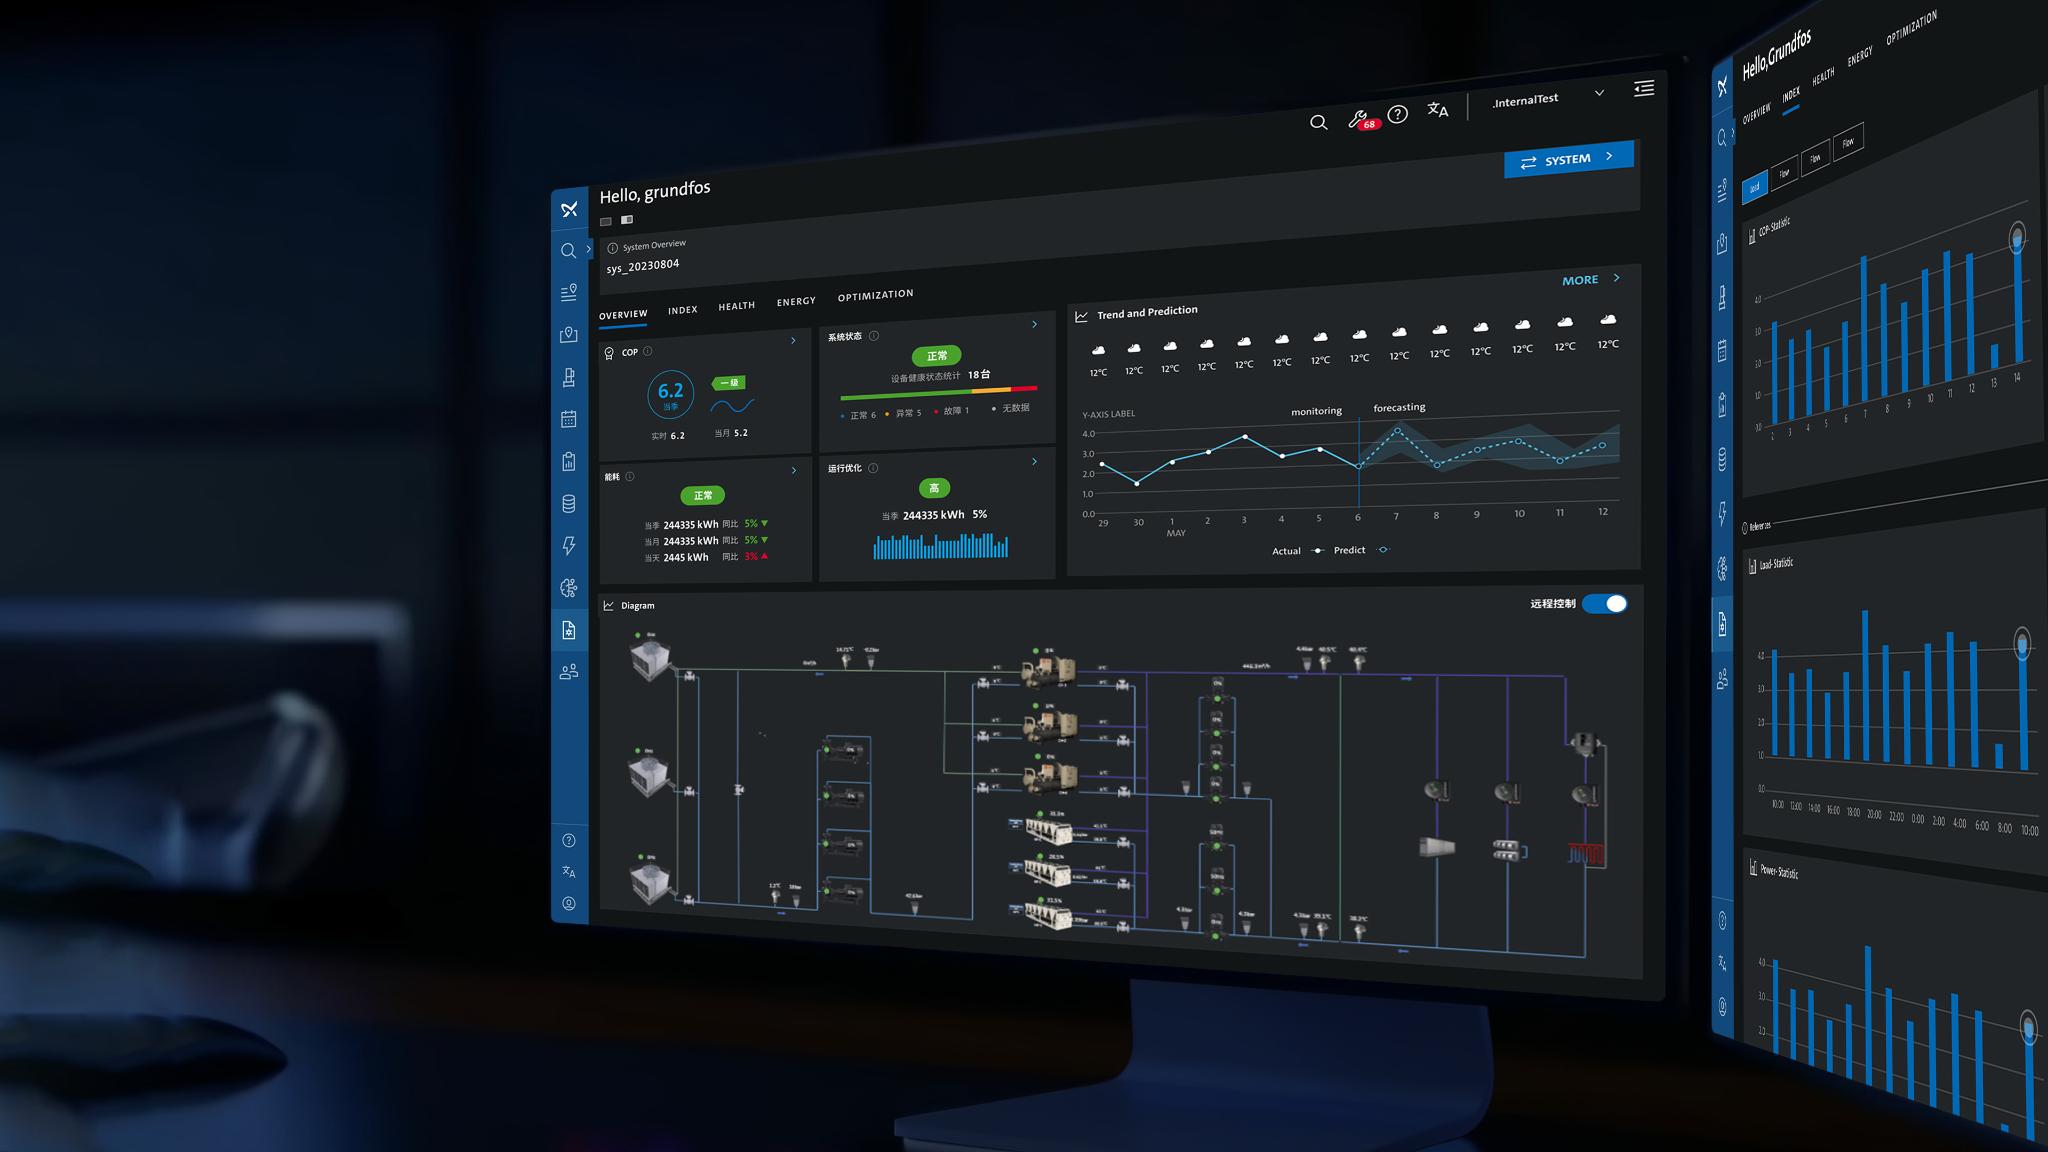Click the search icon in top bar
2048x1152 pixels.
click(1319, 122)
